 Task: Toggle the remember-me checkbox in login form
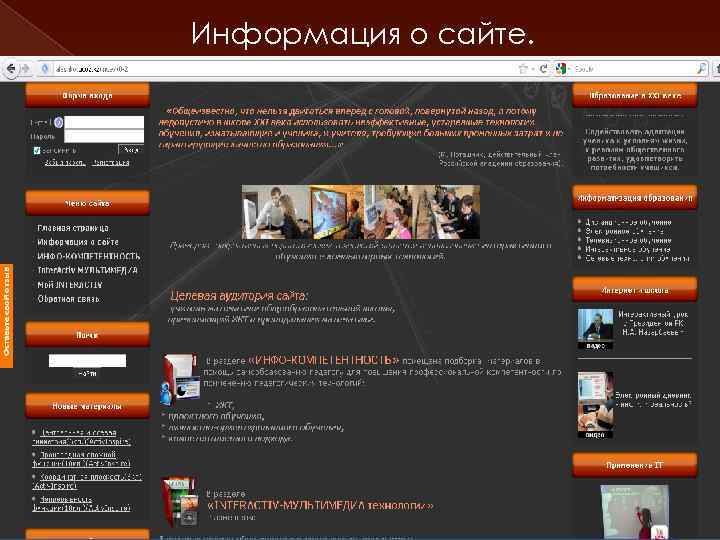click(37, 150)
